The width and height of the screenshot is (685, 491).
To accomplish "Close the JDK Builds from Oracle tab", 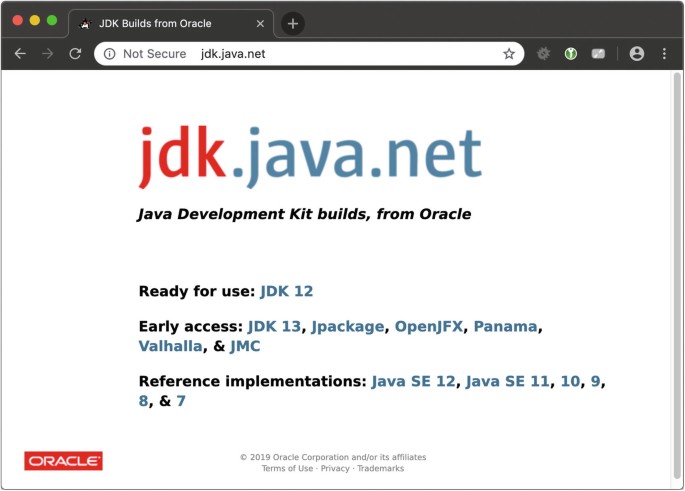I will click(259, 23).
